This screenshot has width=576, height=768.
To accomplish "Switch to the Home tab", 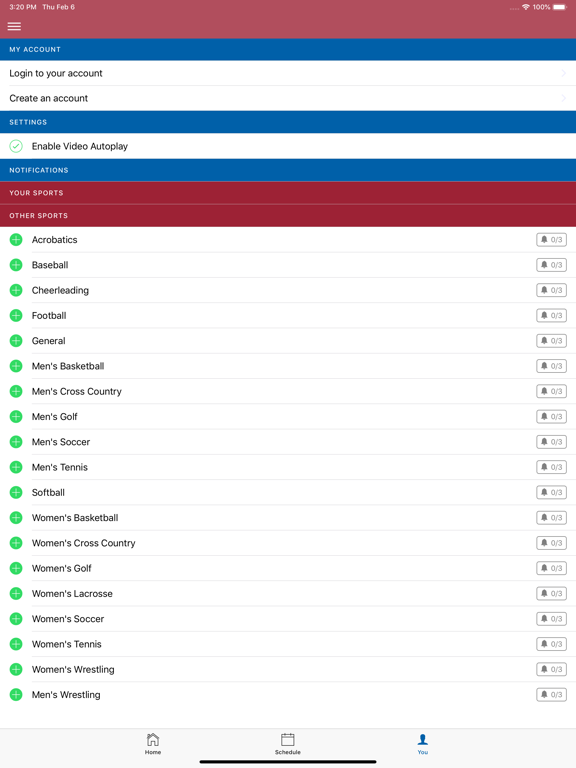I will tap(153, 744).
